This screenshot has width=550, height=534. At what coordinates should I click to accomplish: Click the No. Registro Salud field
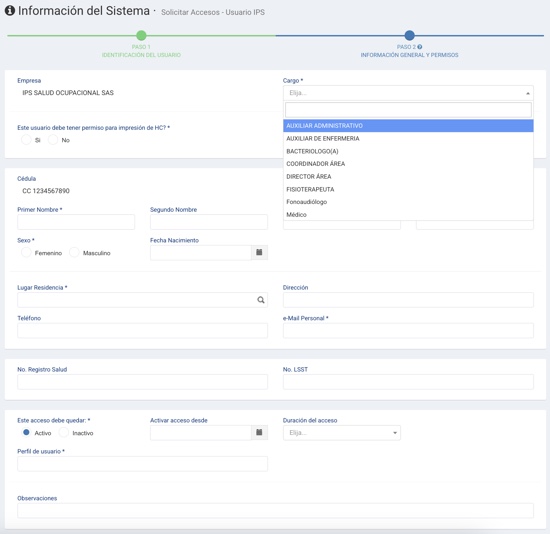142,382
